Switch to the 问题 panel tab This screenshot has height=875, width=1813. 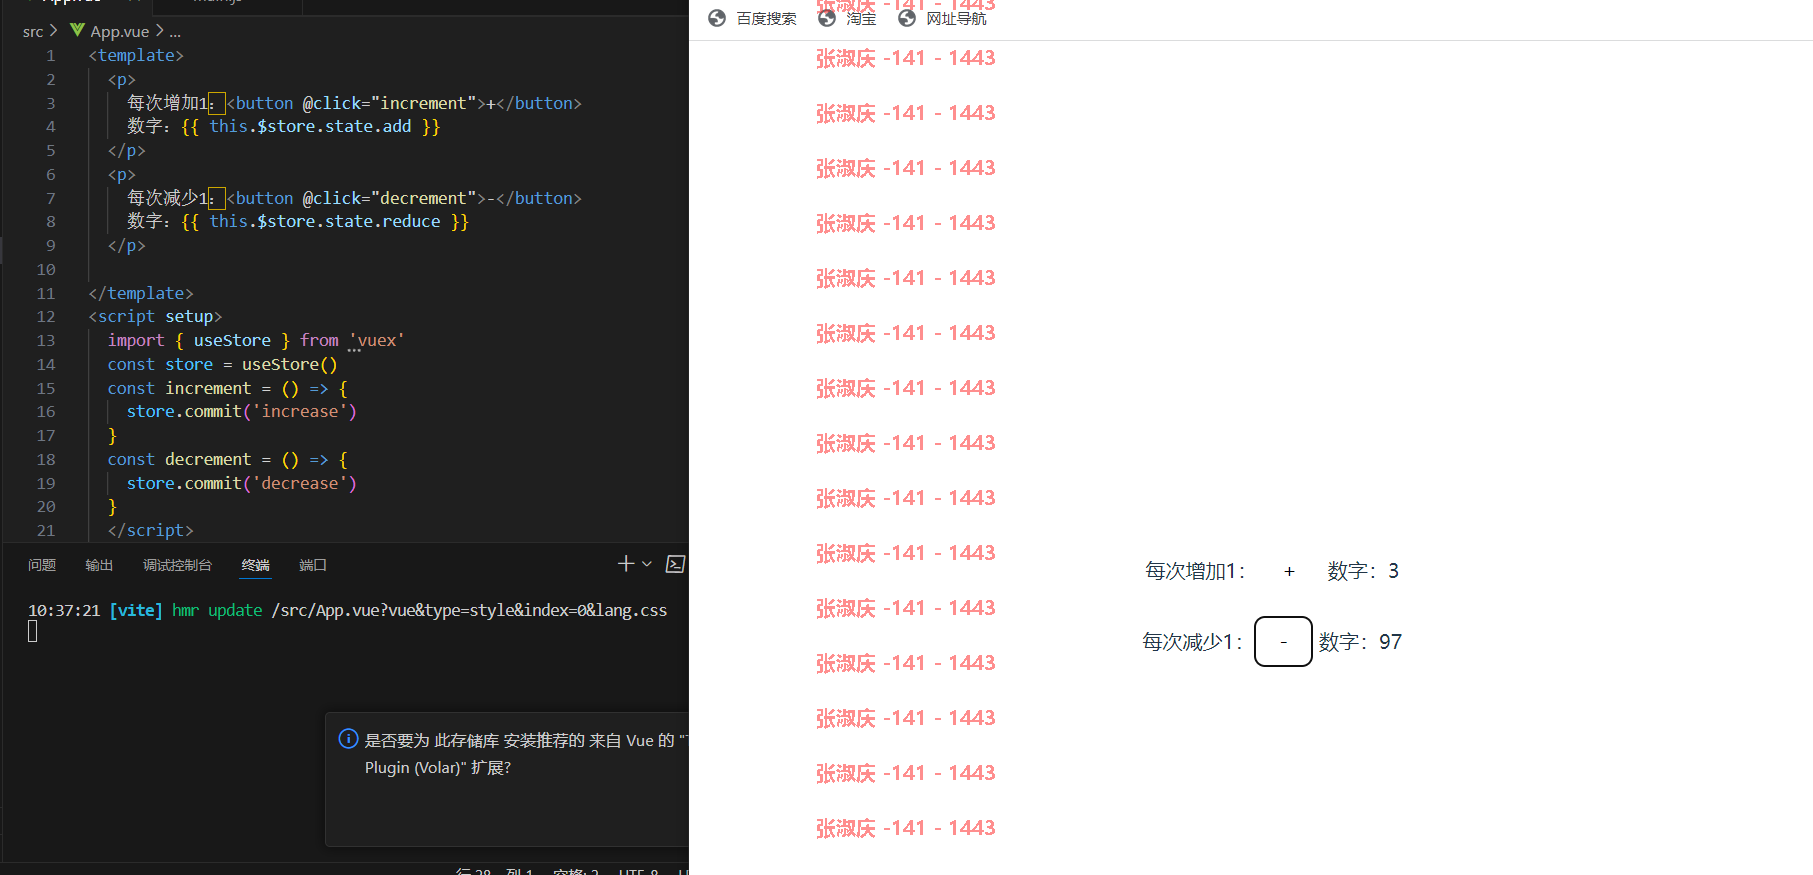(42, 565)
